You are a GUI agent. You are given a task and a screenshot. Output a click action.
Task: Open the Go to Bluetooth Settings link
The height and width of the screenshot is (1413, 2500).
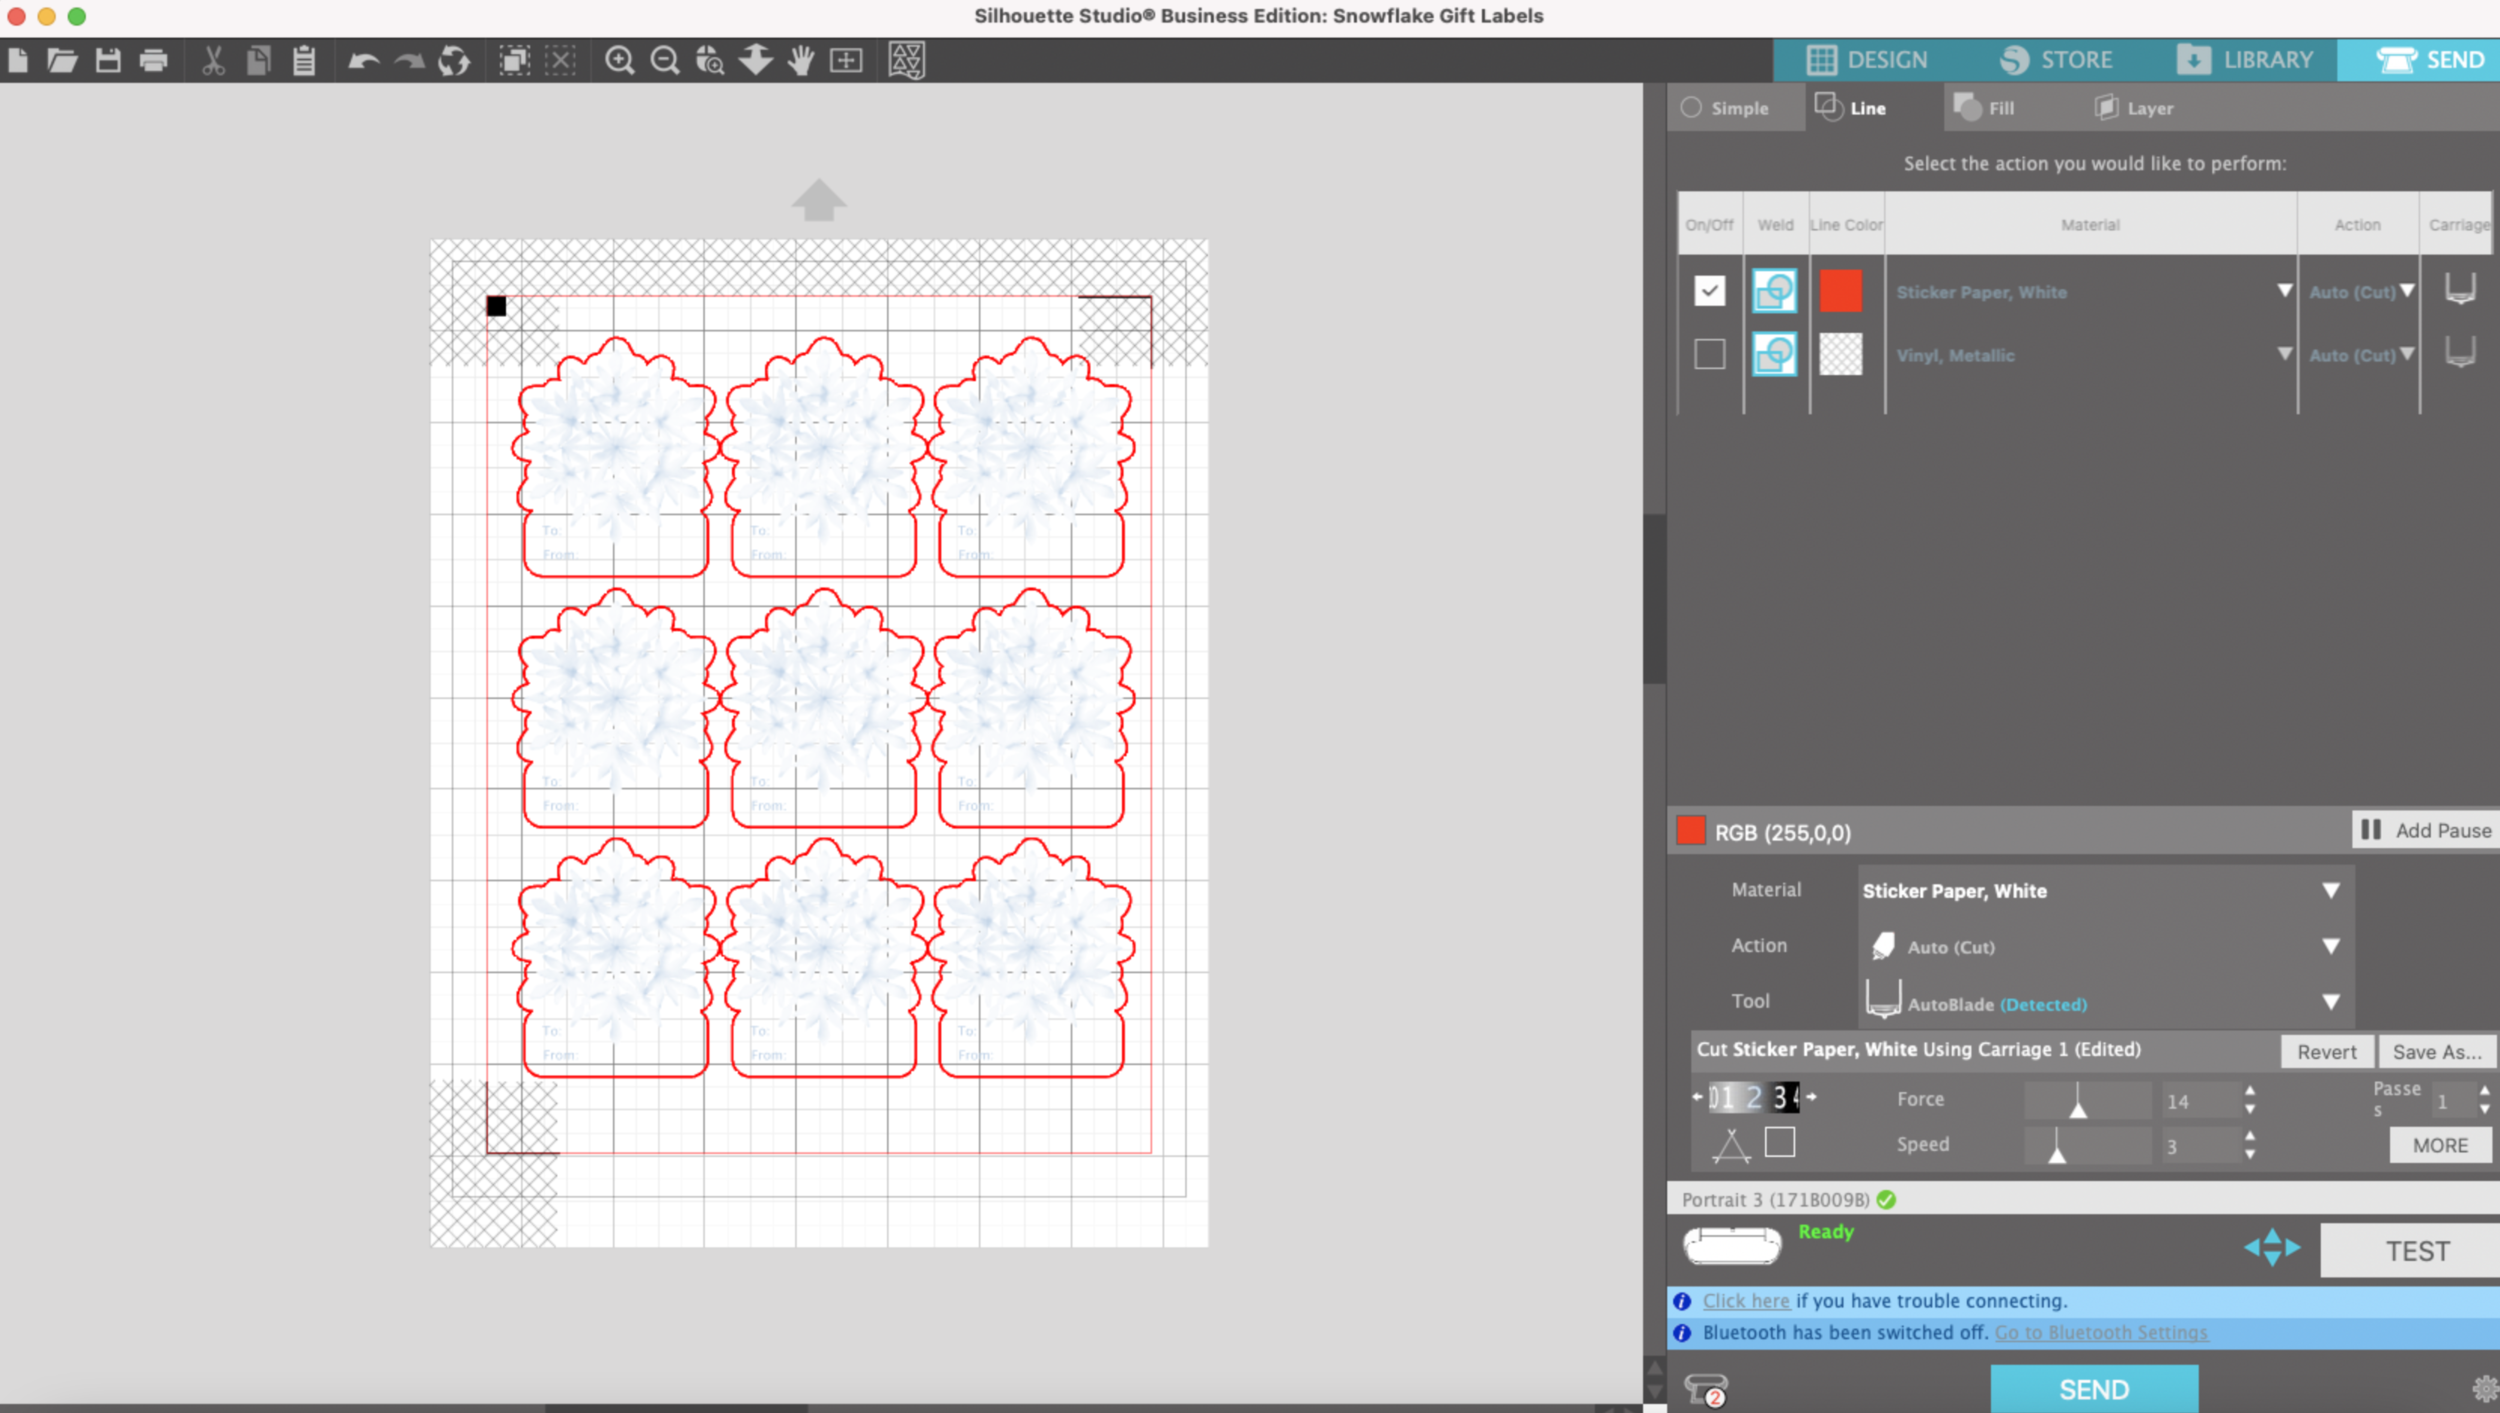tap(2101, 1332)
